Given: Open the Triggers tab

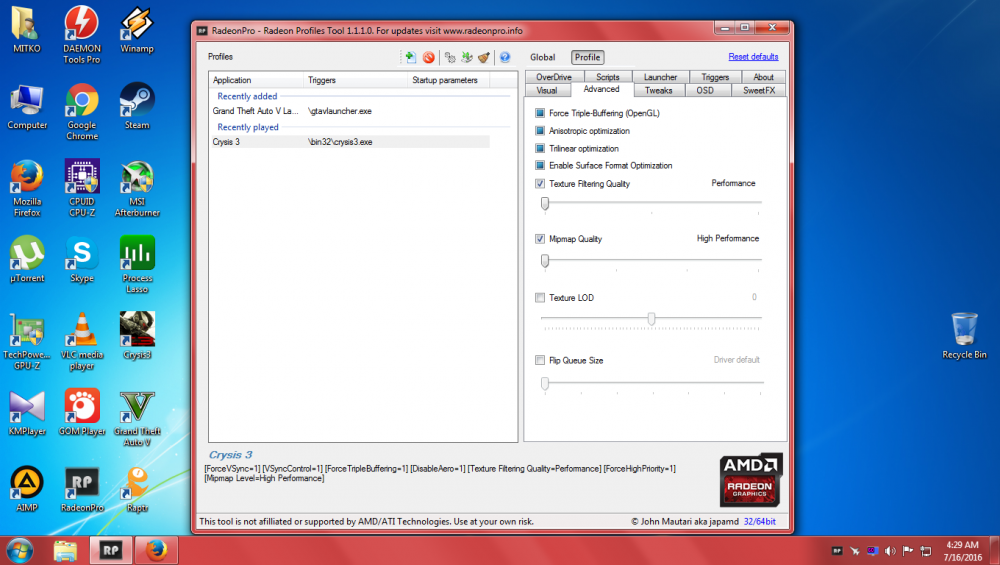Looking at the screenshot, I should (715, 77).
